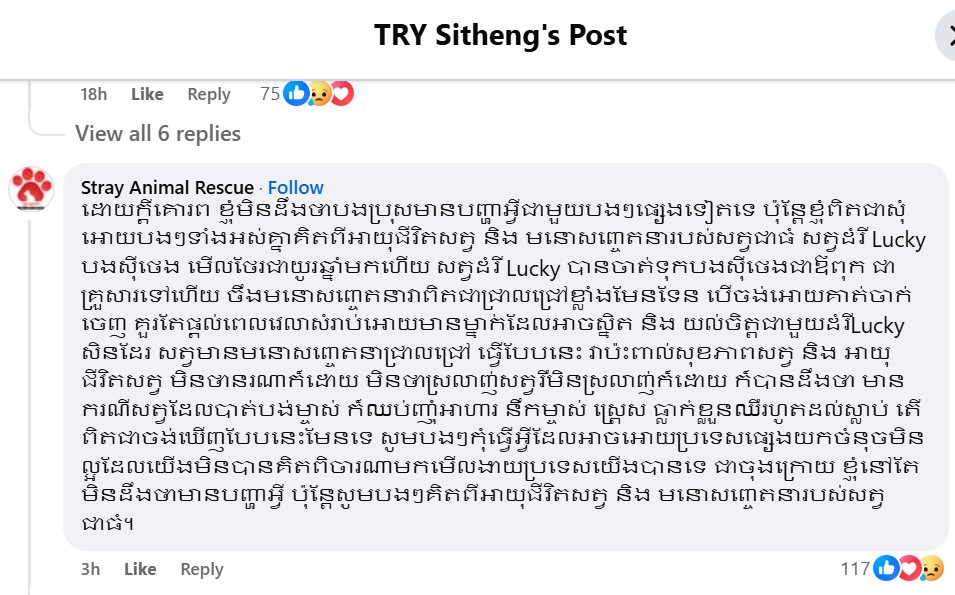Expand View all 6 replies
The height and width of the screenshot is (595, 955).
[x=158, y=133]
